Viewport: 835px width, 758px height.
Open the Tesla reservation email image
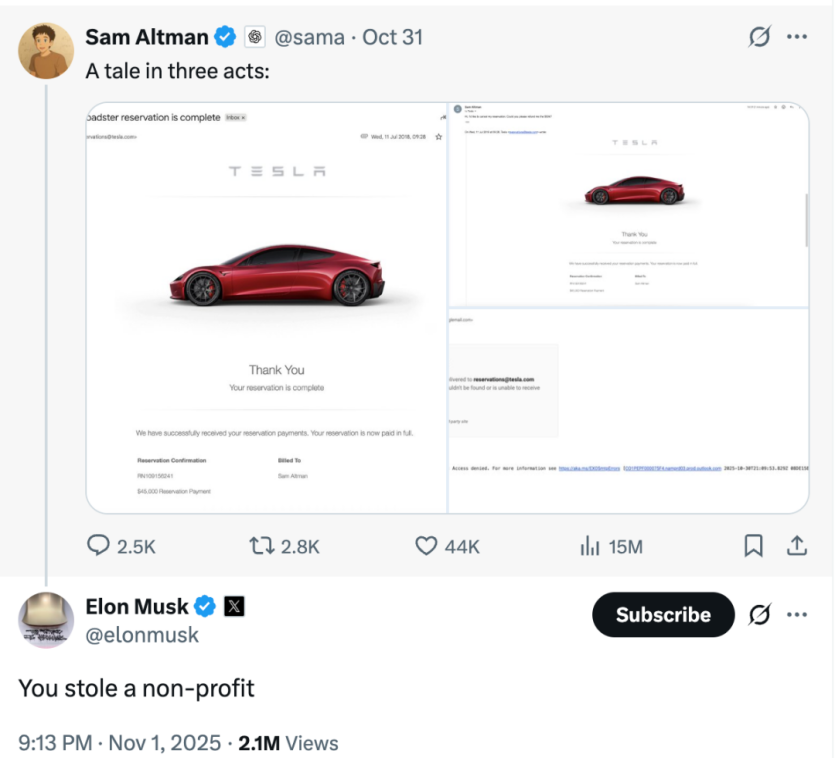pos(267,308)
